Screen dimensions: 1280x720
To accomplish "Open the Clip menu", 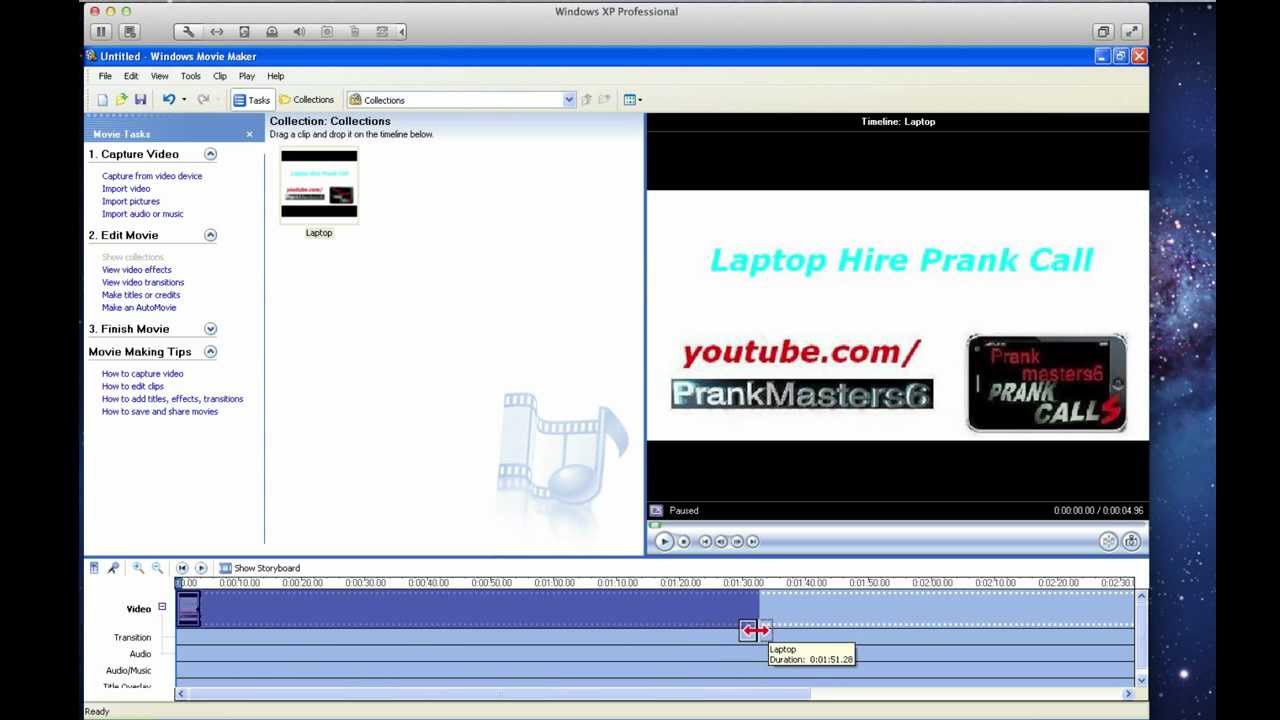I will (x=219, y=76).
